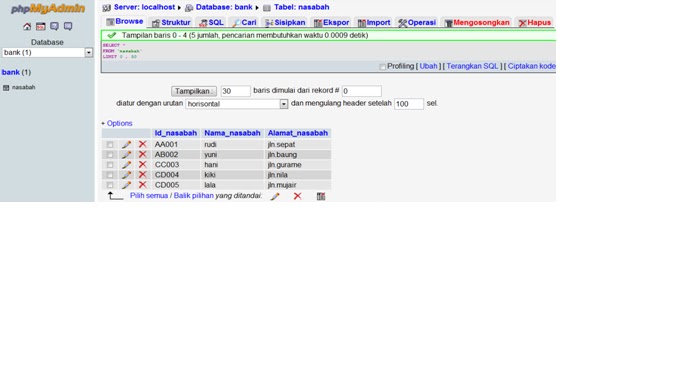Delete selected rows X icon below table

pyautogui.click(x=298, y=196)
